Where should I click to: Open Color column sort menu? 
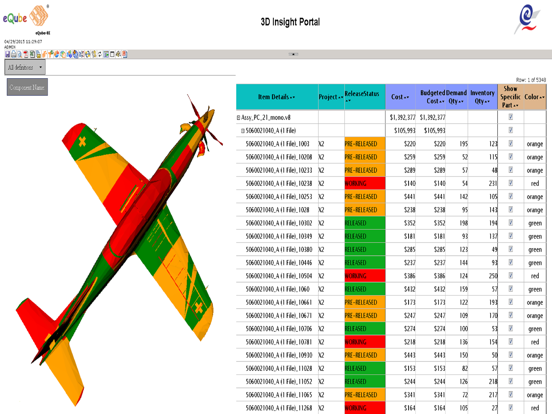pos(542,97)
